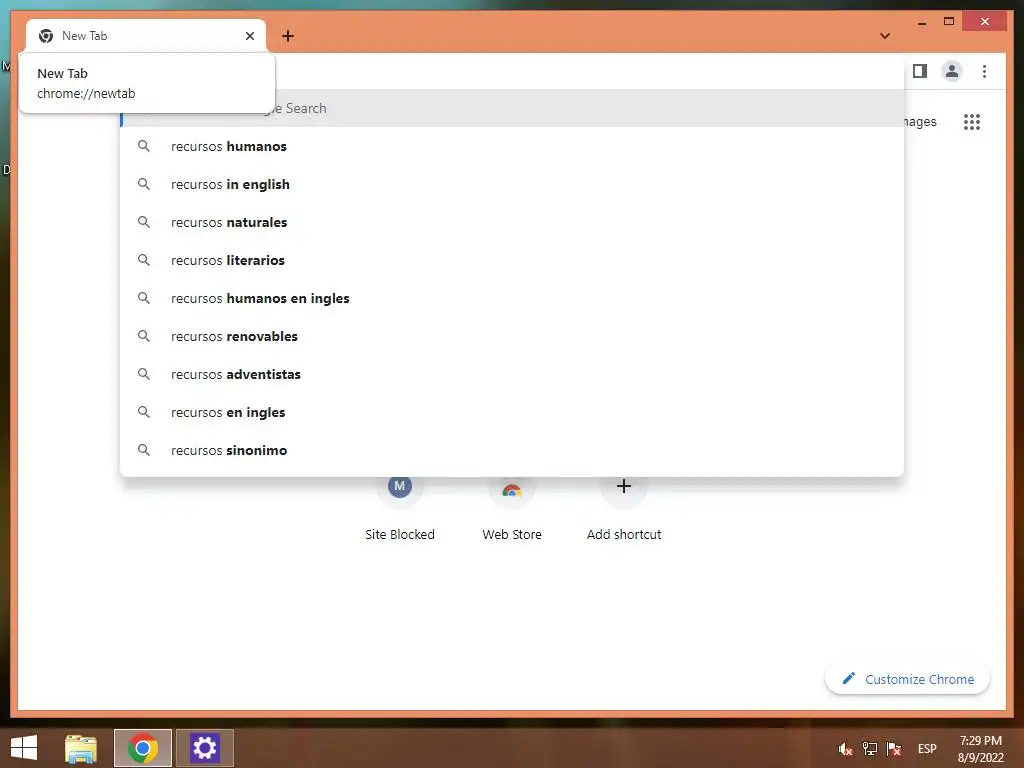Click the search field in suggestion box
This screenshot has width=1024, height=768.
point(512,108)
